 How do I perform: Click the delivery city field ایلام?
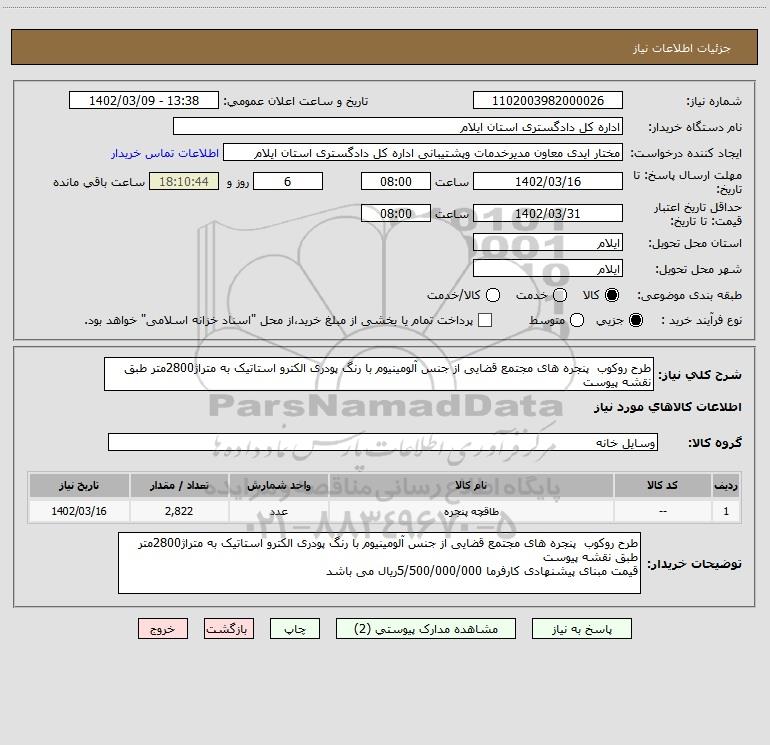point(548,269)
